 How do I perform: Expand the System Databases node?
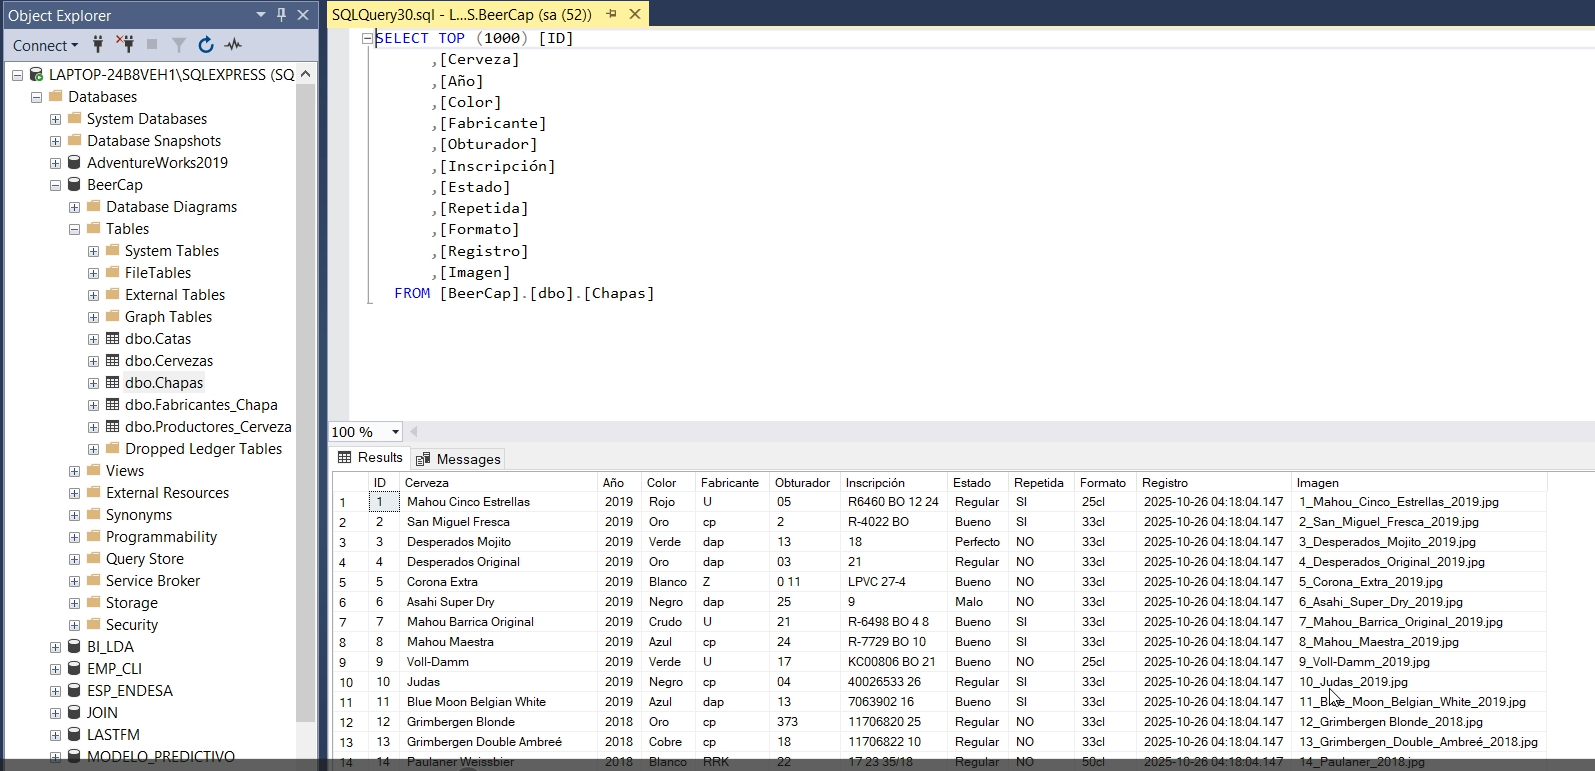(x=55, y=119)
